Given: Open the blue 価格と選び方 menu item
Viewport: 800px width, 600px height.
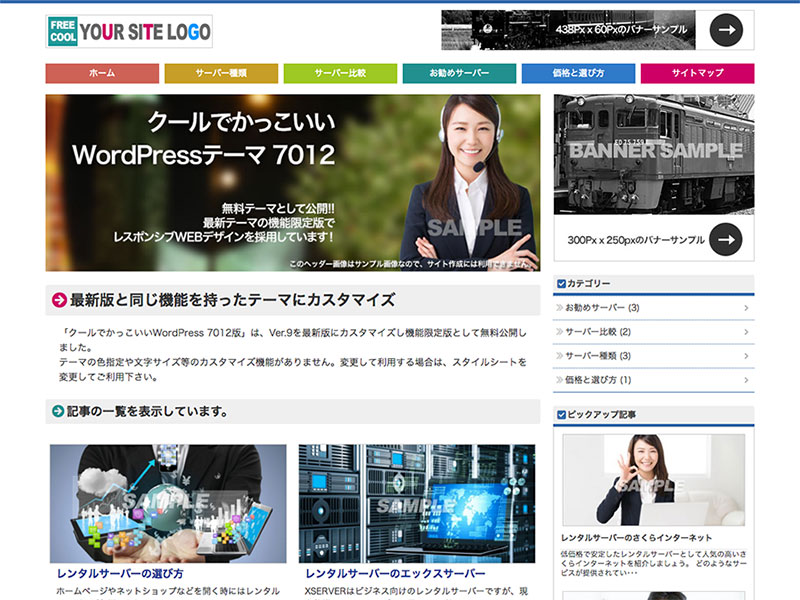Looking at the screenshot, I should [578, 73].
